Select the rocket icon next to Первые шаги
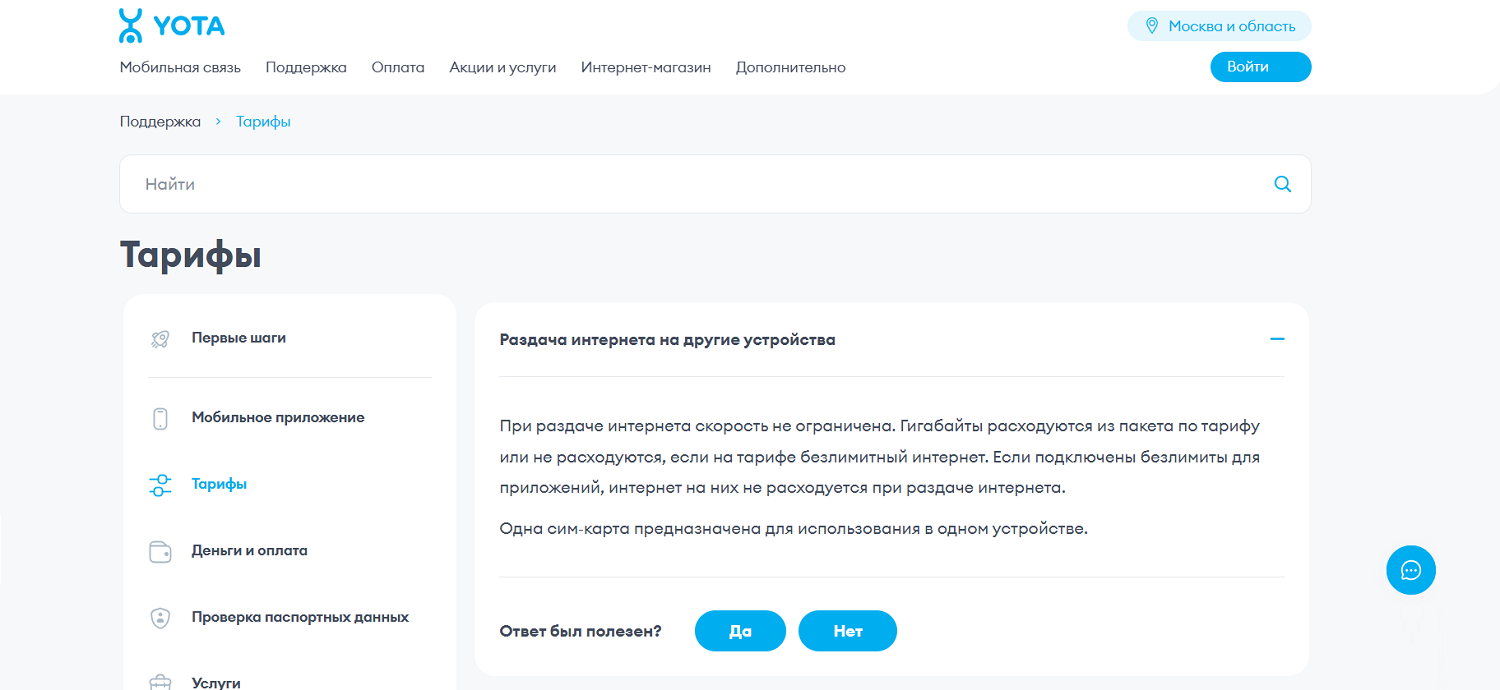 tap(159, 338)
